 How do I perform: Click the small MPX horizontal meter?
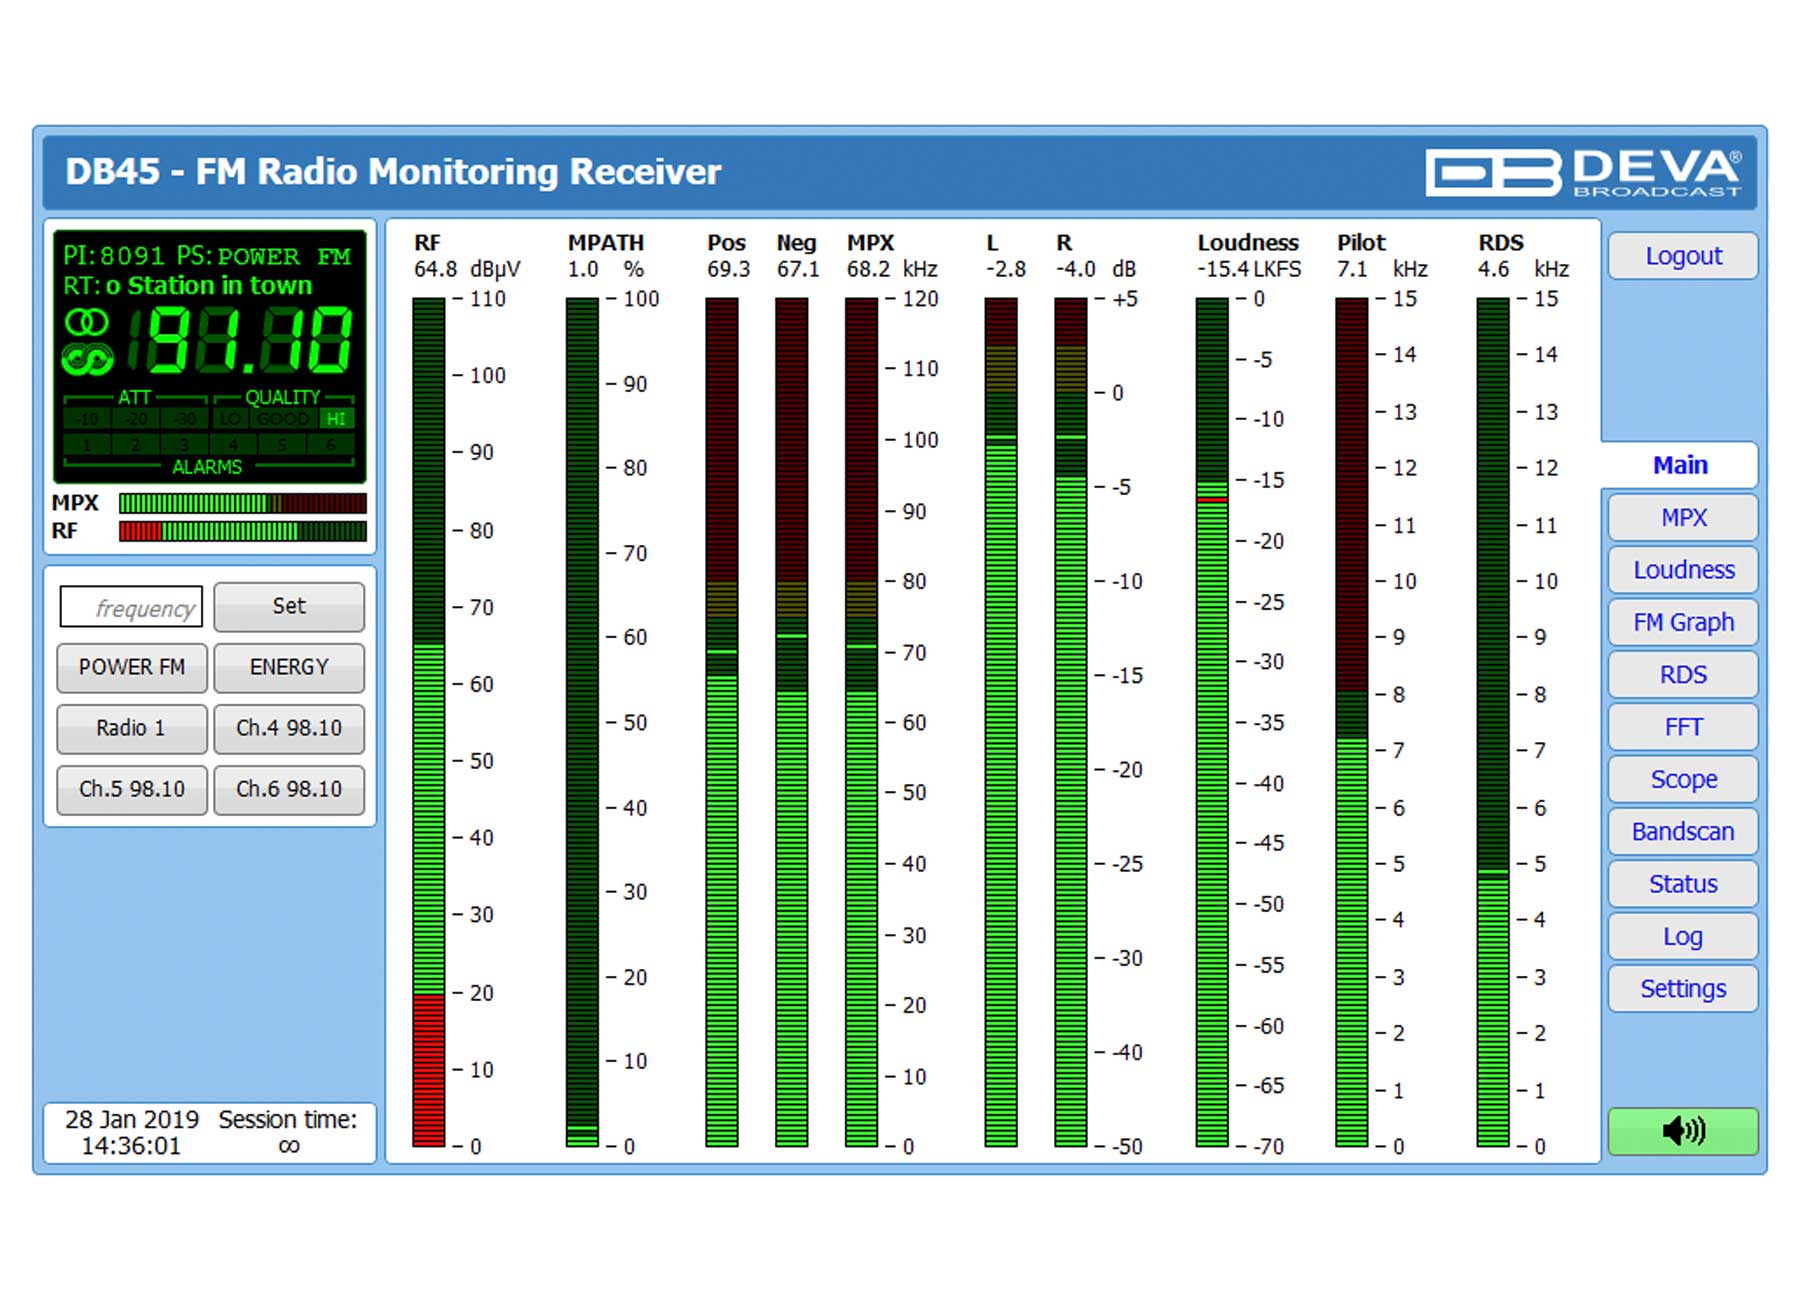(x=243, y=503)
